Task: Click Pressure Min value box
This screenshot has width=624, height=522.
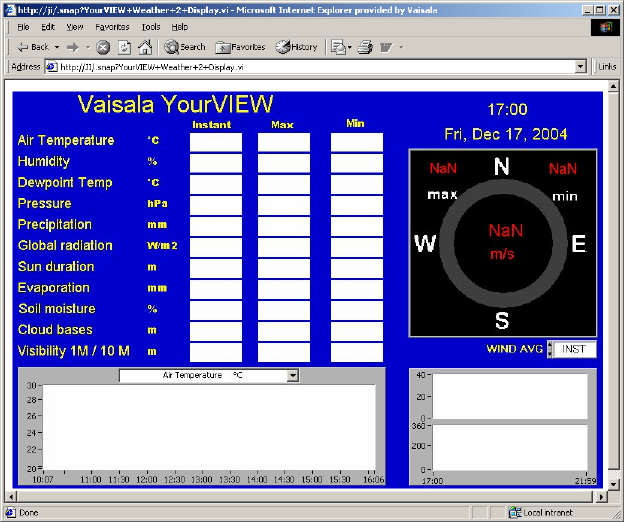Action: pyautogui.click(x=357, y=205)
